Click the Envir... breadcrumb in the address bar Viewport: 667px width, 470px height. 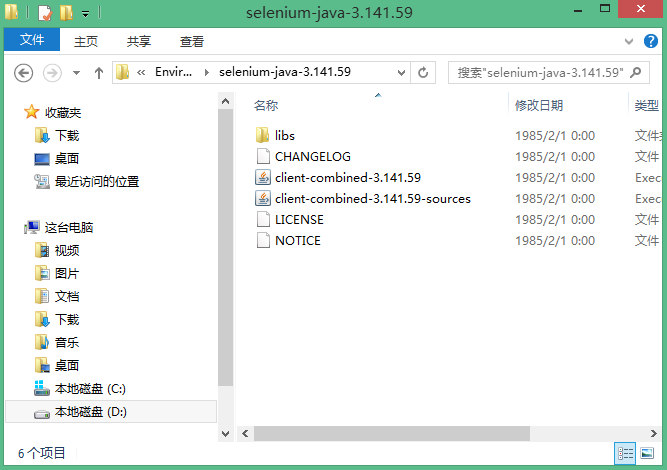click(x=173, y=72)
